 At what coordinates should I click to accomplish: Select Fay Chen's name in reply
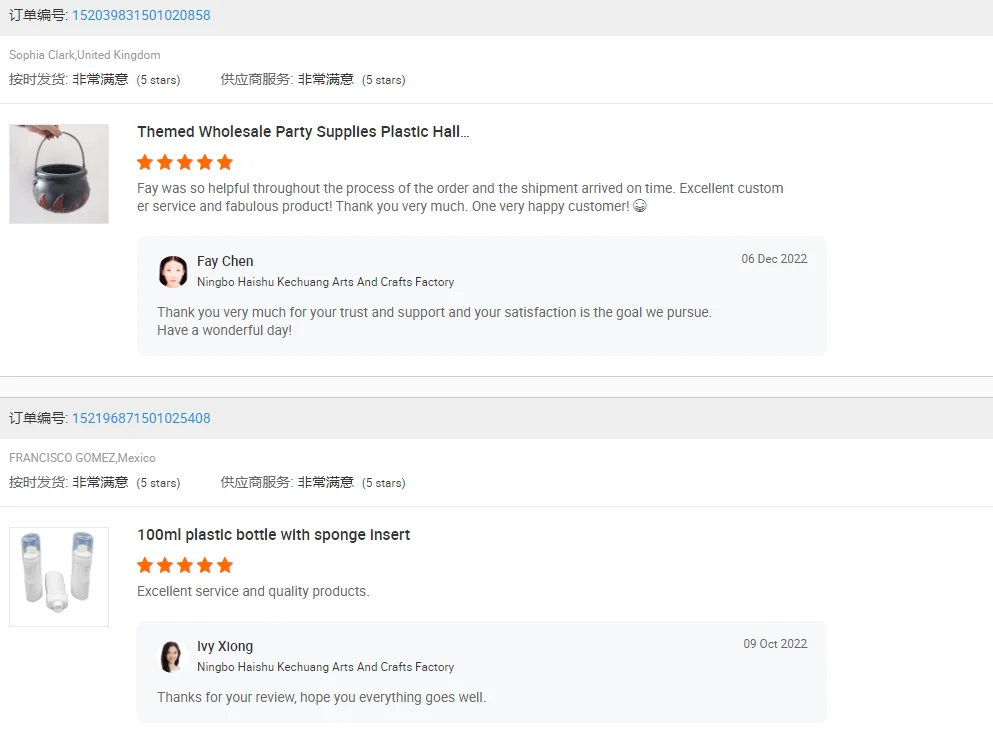(x=225, y=261)
